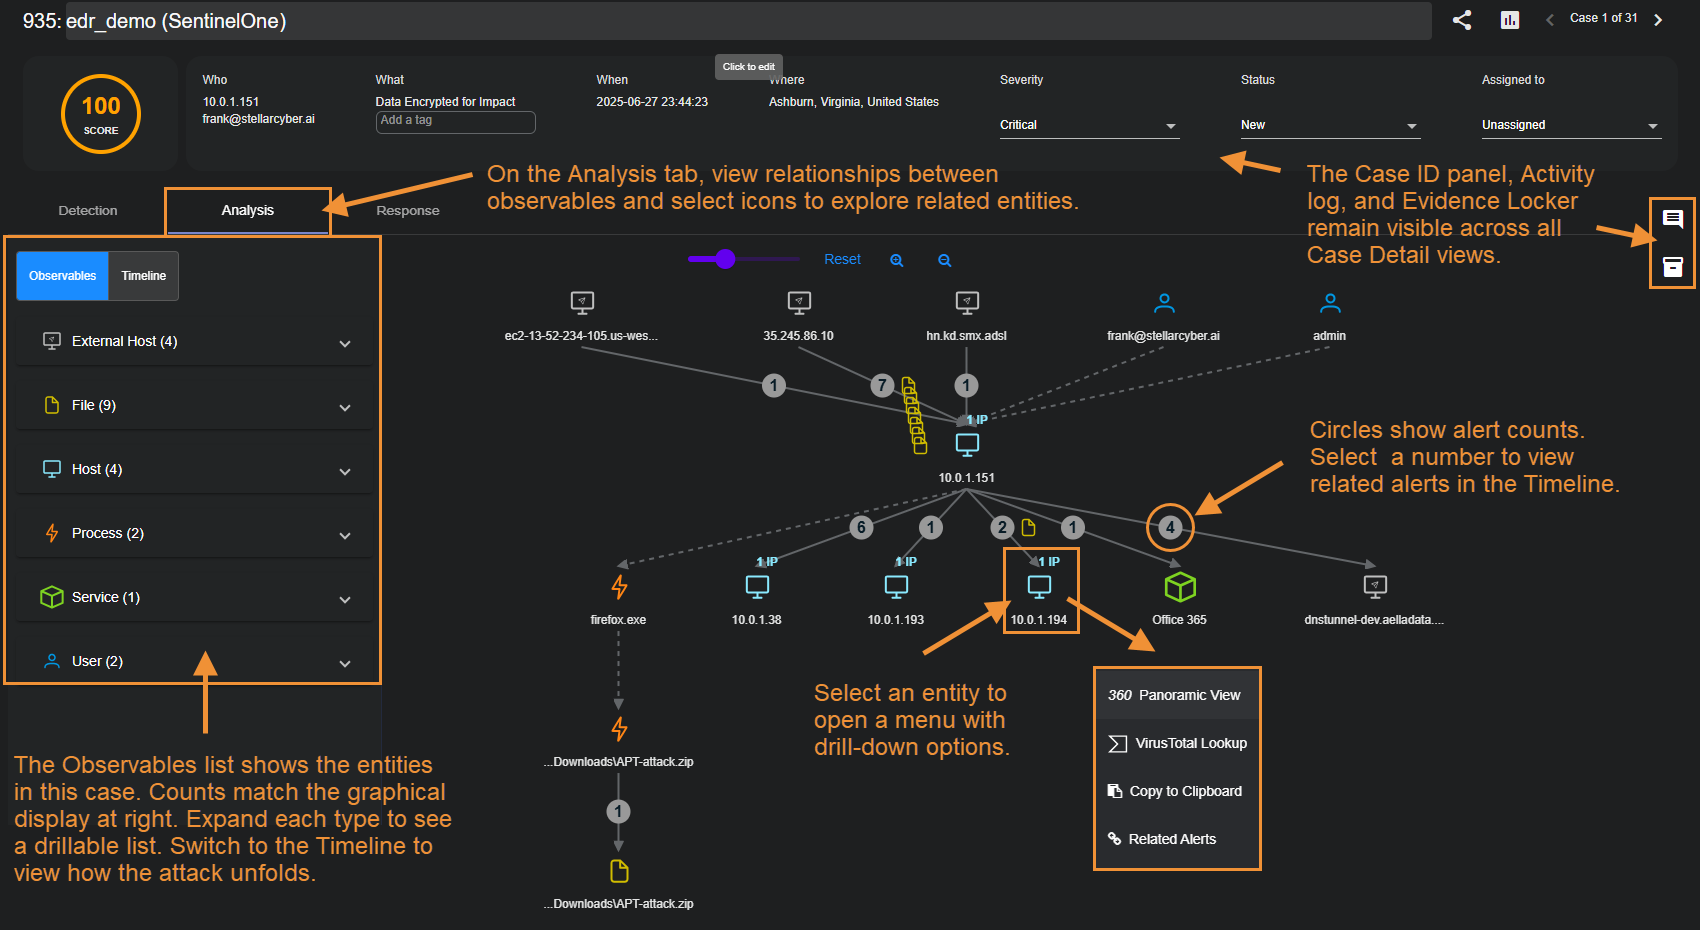Click the alert count circle showing 4
Screen dimensions: 1700x930
click(1170, 527)
